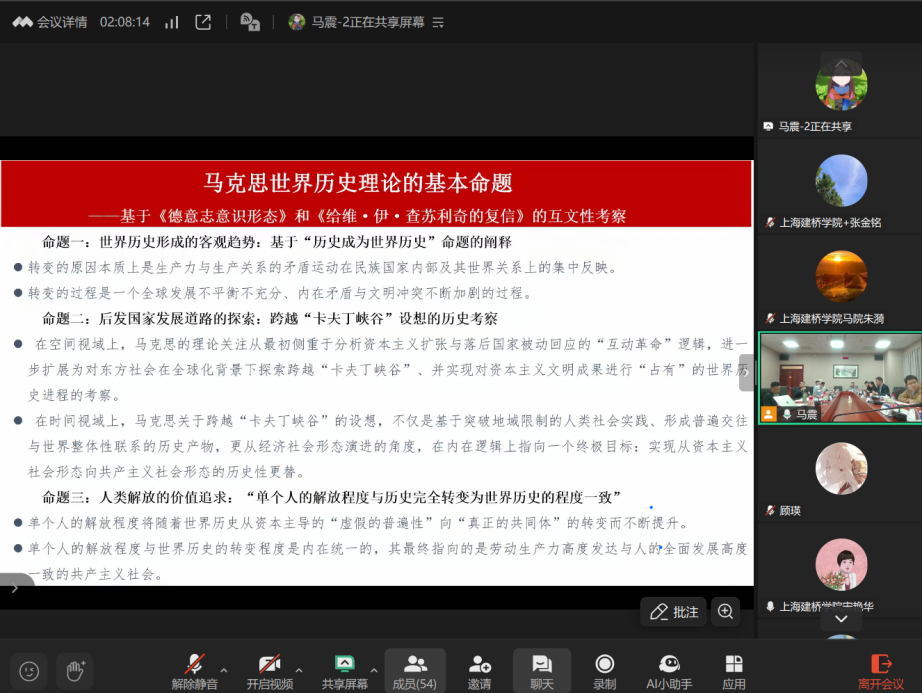Viewport: 922px width, 693px height.
Task: Expand audio options arrow beside 解除静音
Action: (223, 670)
